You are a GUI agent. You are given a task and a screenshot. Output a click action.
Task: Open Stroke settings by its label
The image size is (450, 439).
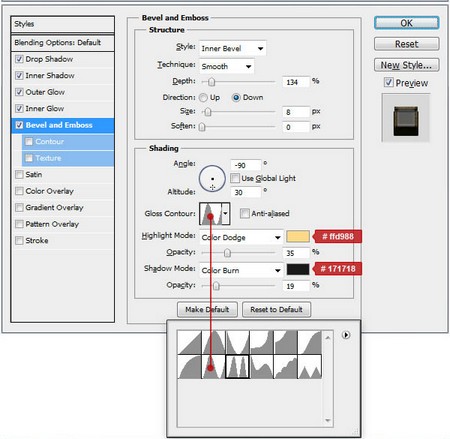point(37,240)
